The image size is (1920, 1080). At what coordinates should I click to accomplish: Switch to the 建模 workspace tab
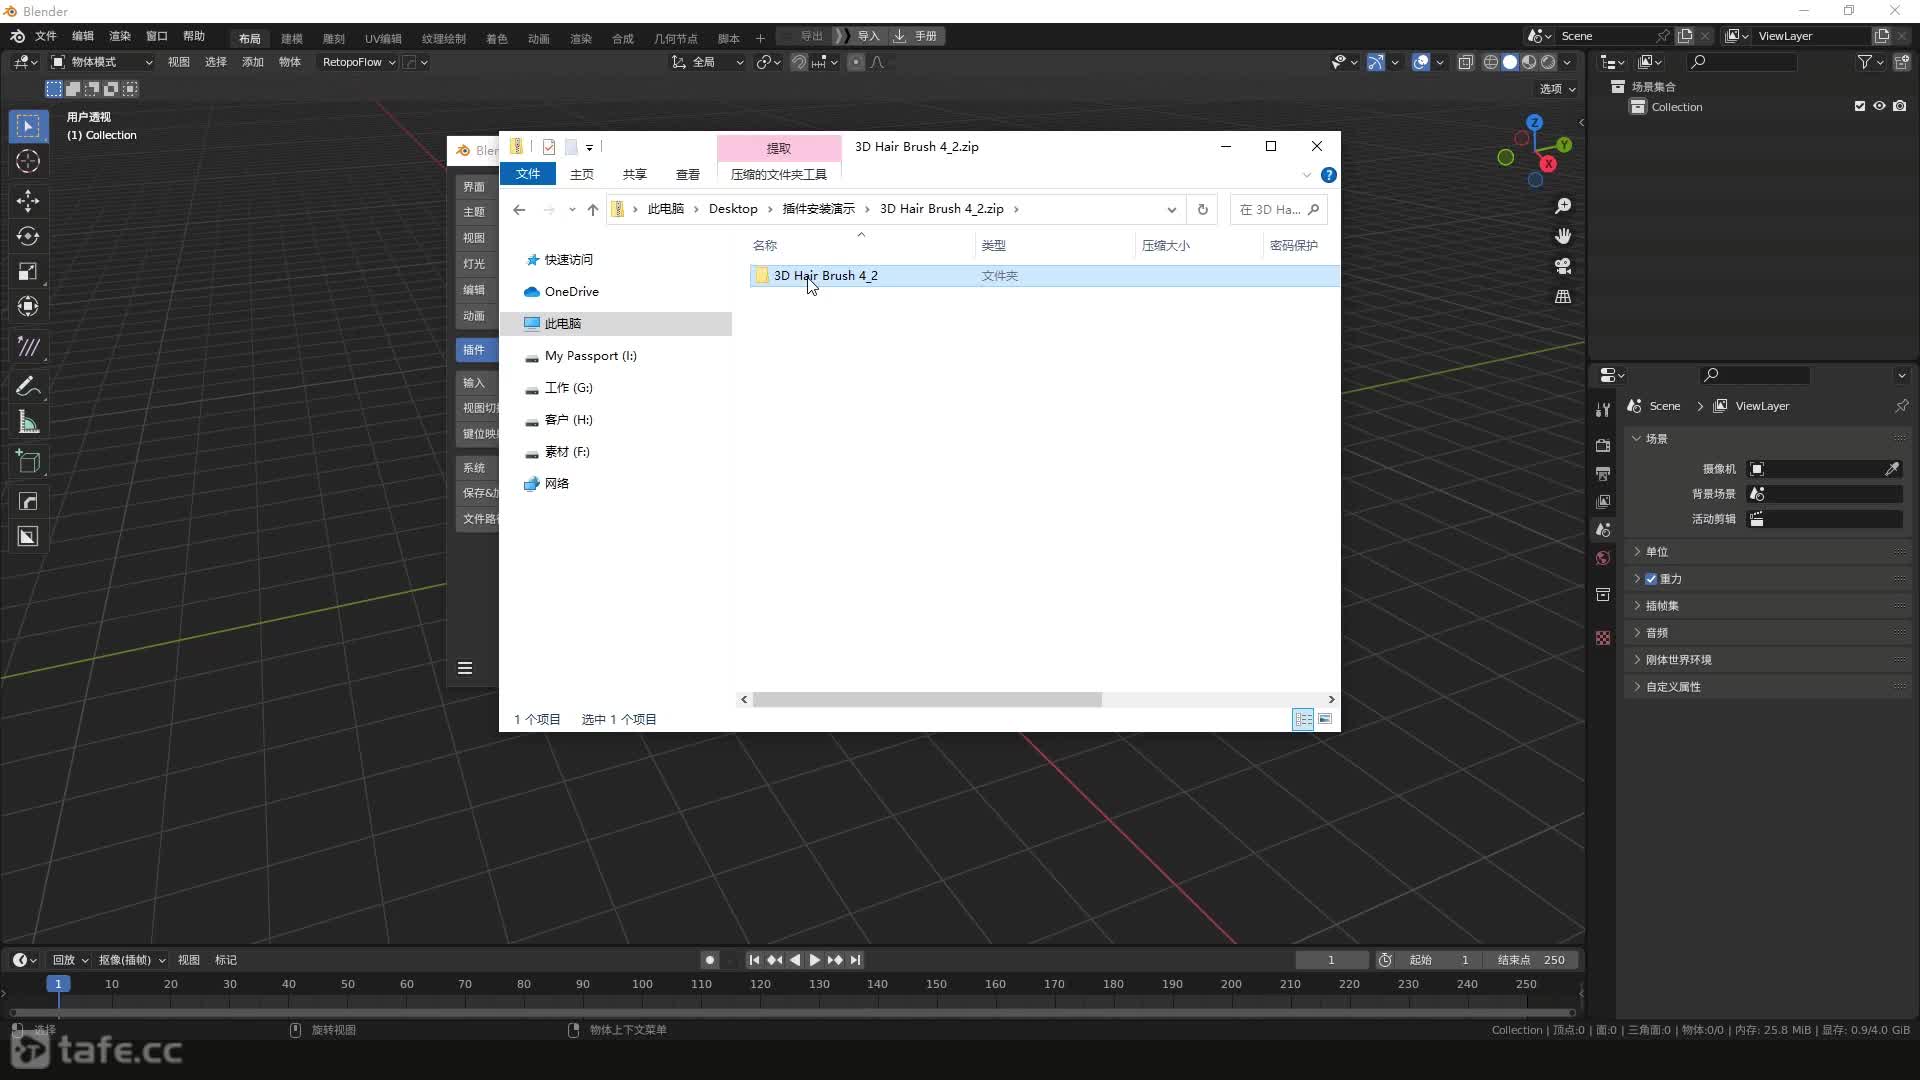click(292, 38)
